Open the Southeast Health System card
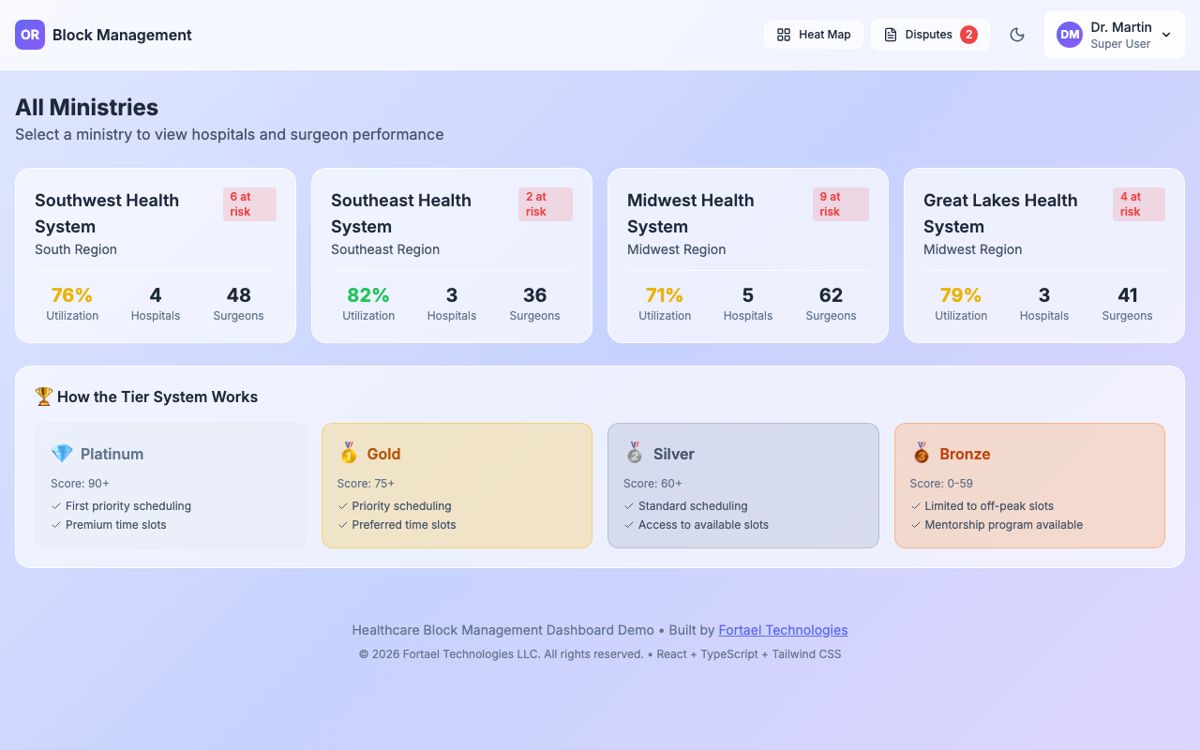Screen dimensions: 1200x750 [452, 255]
